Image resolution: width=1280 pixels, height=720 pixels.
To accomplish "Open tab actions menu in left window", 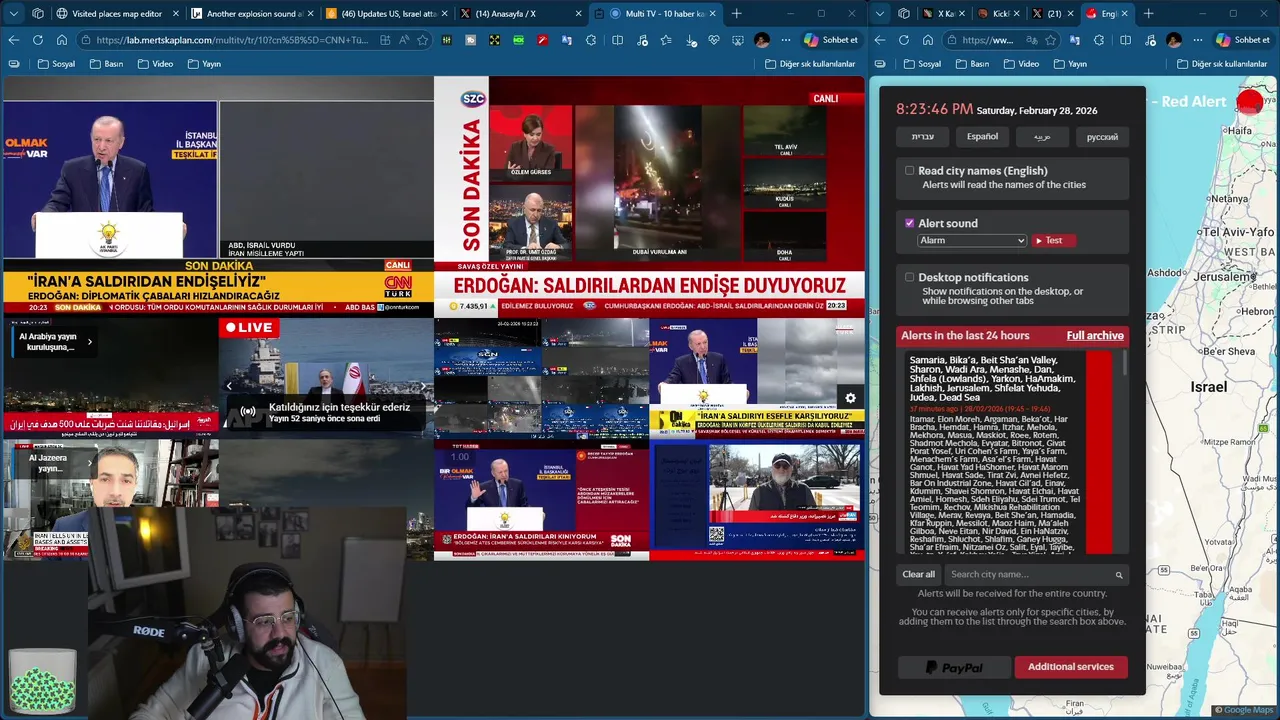I will tap(14, 14).
